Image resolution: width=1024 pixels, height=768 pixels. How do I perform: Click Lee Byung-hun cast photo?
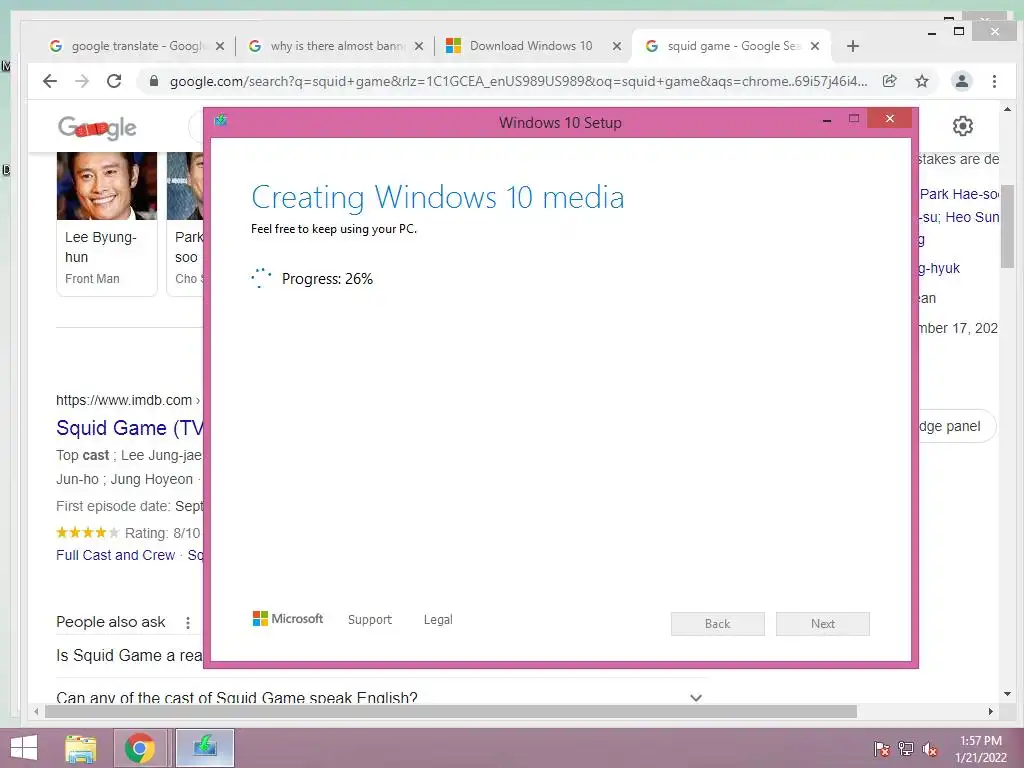tap(107, 185)
